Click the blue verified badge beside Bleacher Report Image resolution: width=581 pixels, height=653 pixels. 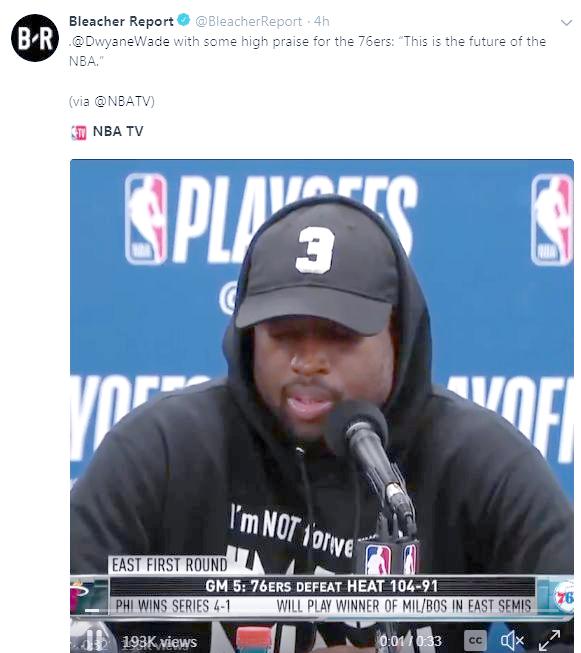184,20
